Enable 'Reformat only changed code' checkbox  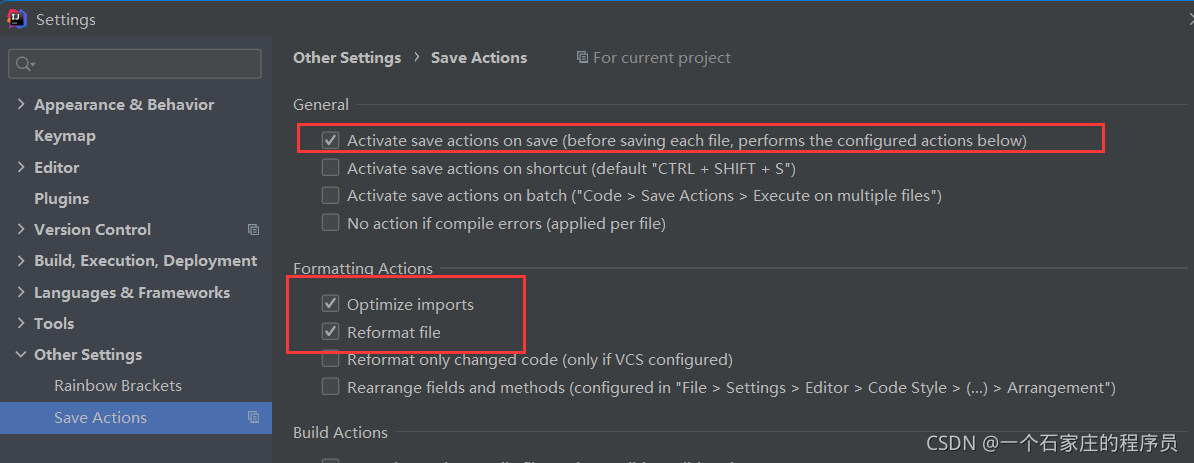tap(330, 359)
